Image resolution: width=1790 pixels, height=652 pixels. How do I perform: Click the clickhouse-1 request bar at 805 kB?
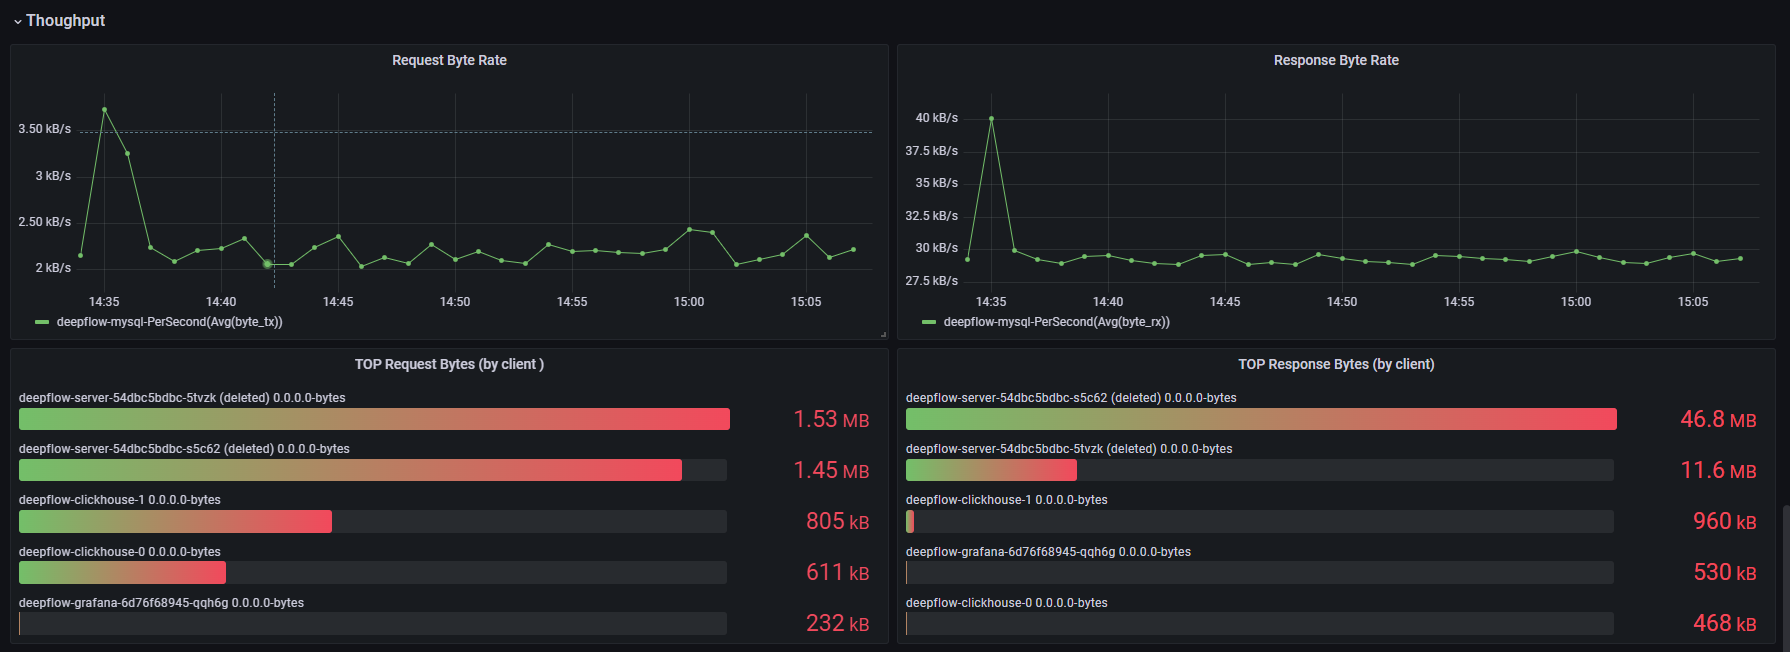click(175, 521)
